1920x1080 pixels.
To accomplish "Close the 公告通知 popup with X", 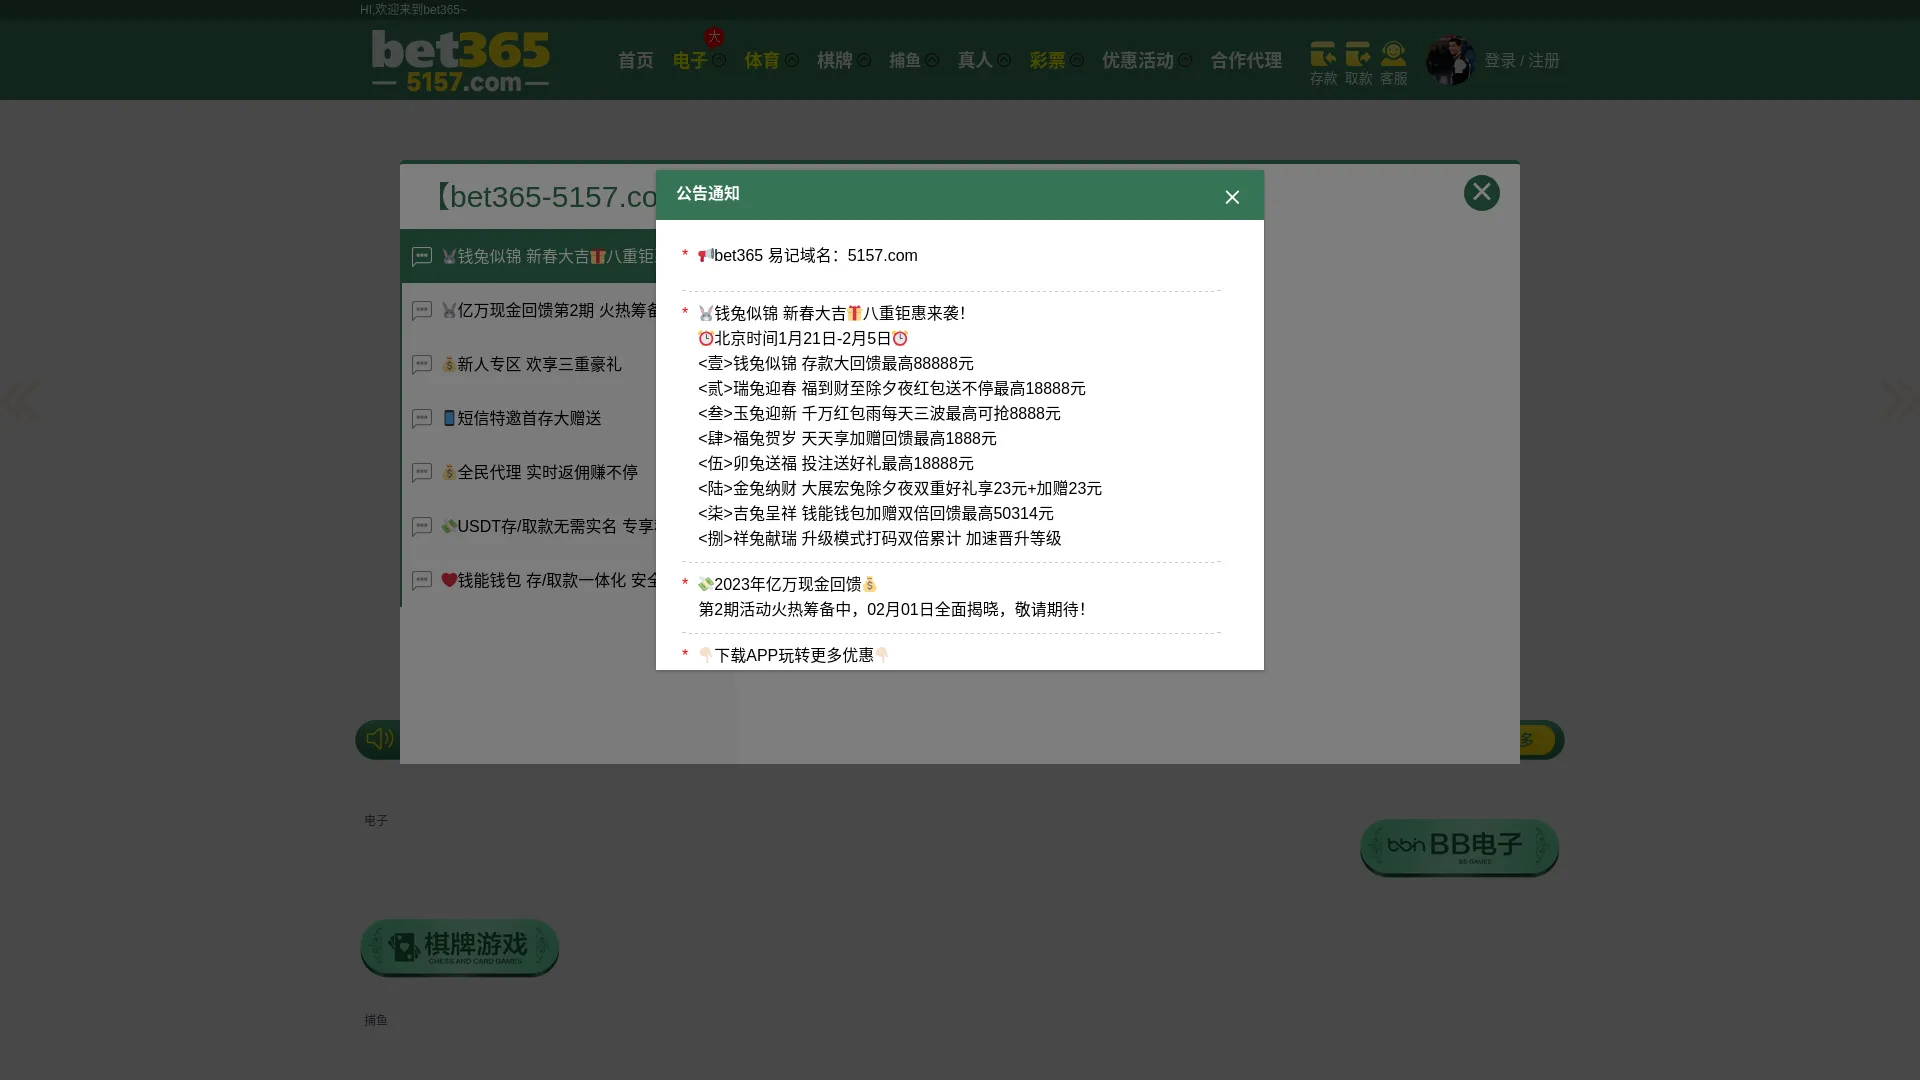I will point(1232,197).
